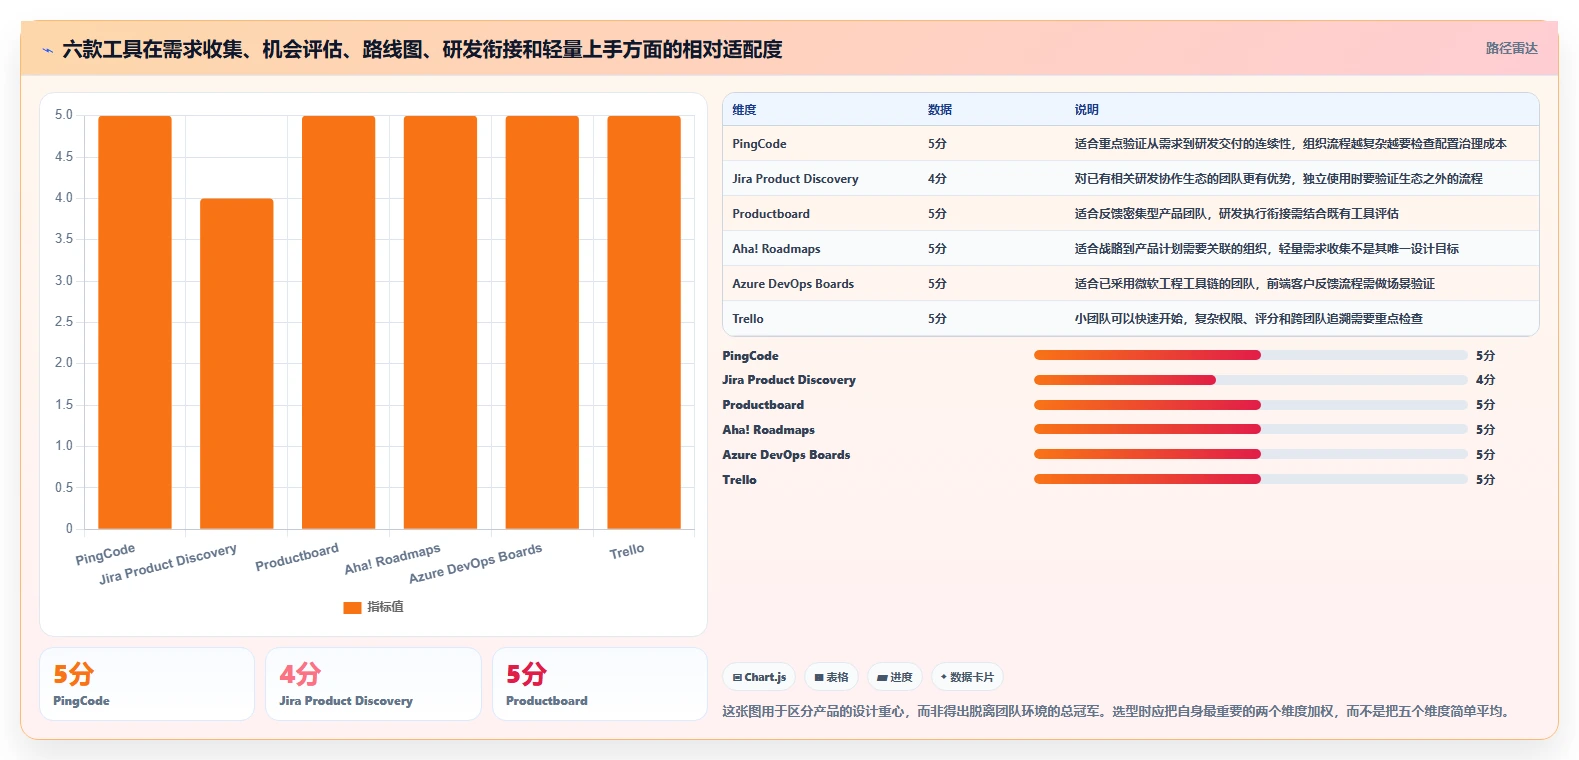Click the 指标值 legend label
The image size is (1579, 760).
pos(385,607)
